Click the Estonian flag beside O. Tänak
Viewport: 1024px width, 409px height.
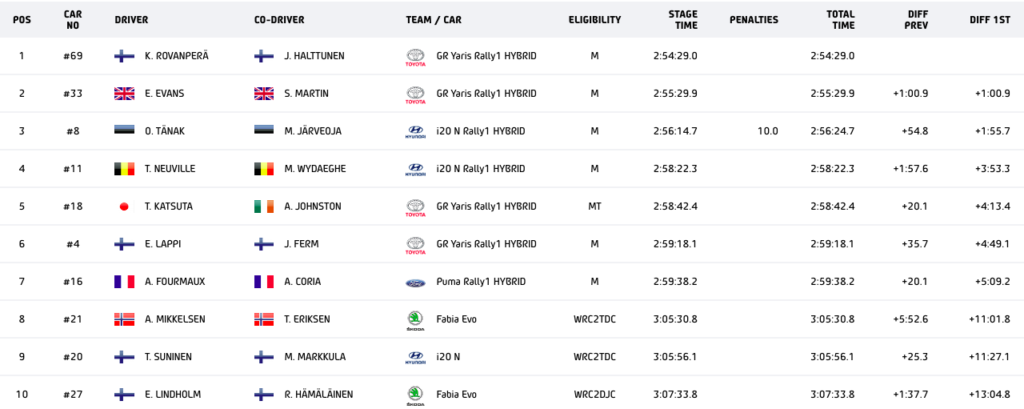tap(125, 131)
